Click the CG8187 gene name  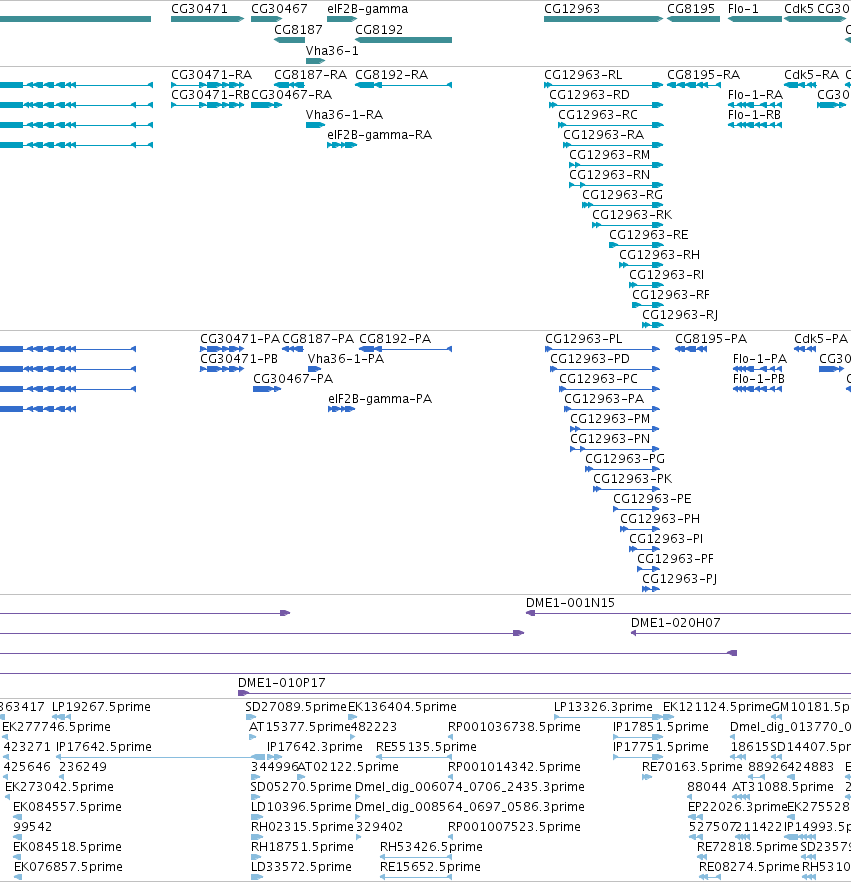[x=298, y=30]
